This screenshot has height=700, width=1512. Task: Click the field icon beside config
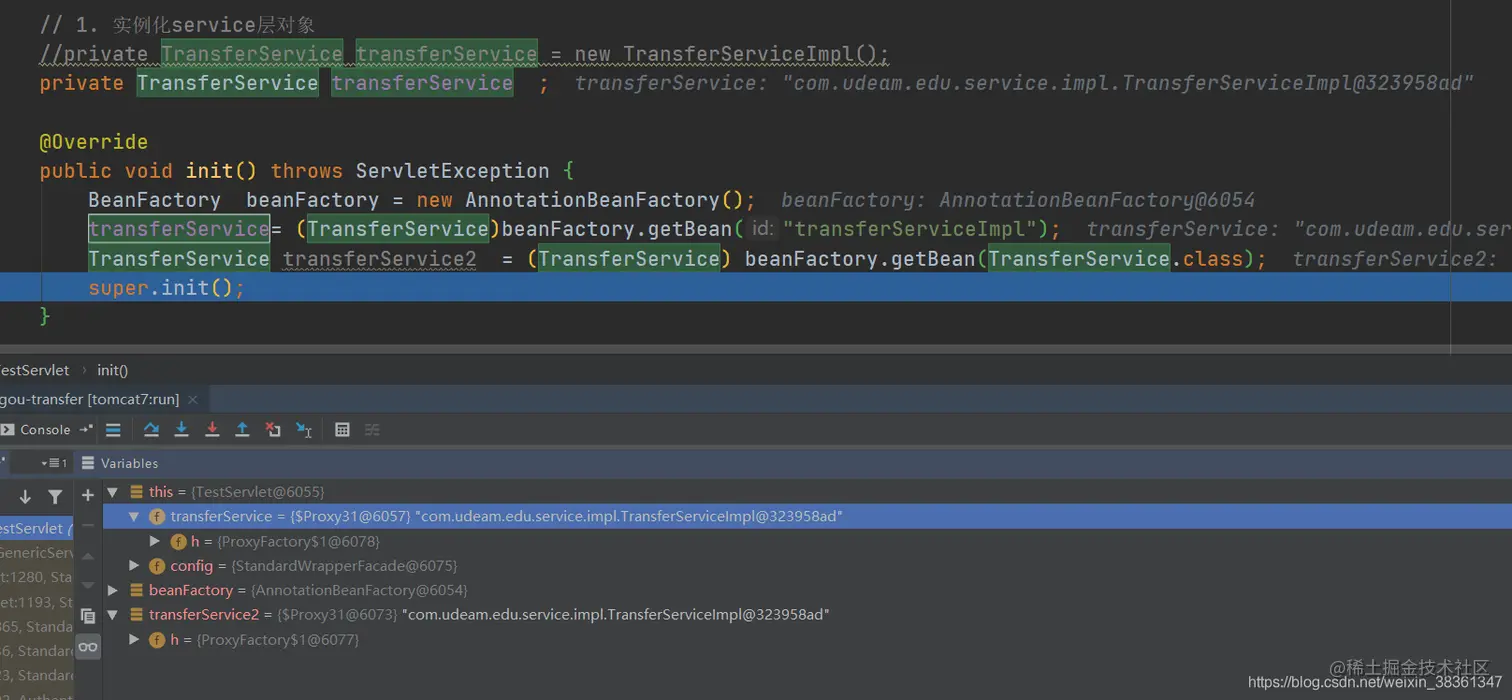coord(157,566)
